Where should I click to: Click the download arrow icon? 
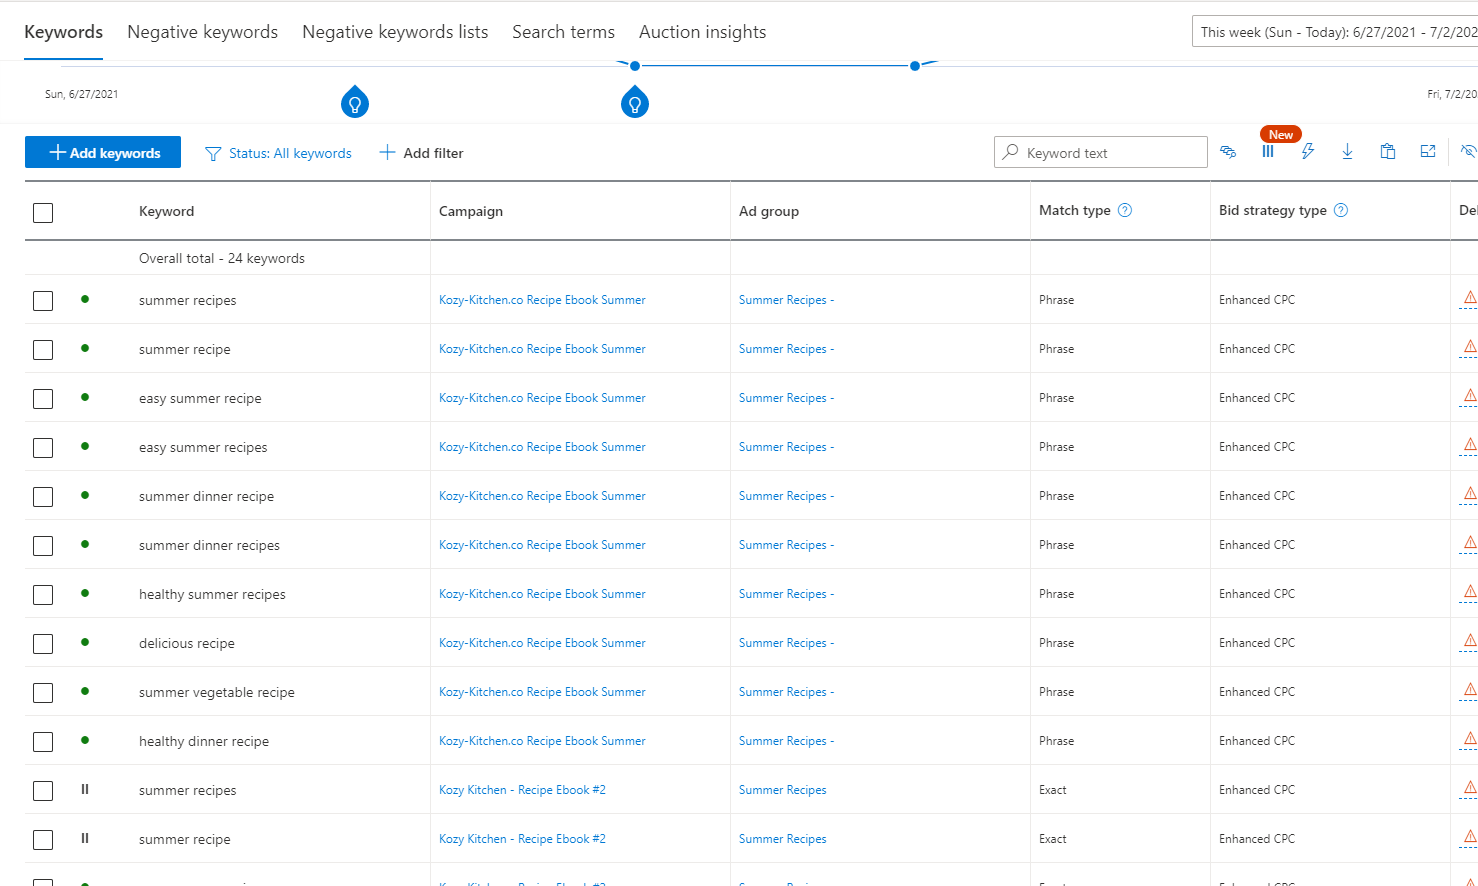click(x=1347, y=152)
